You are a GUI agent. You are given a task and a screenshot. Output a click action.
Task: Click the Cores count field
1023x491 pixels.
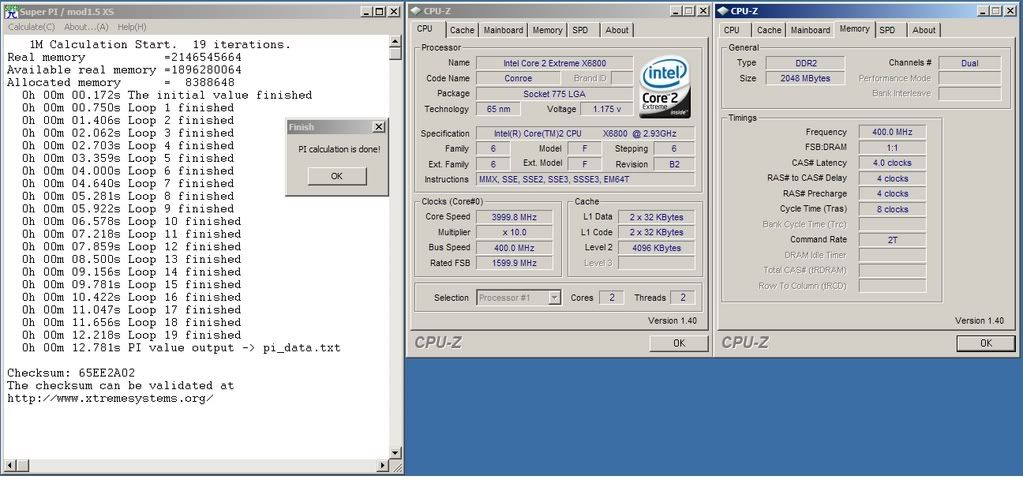(x=611, y=298)
